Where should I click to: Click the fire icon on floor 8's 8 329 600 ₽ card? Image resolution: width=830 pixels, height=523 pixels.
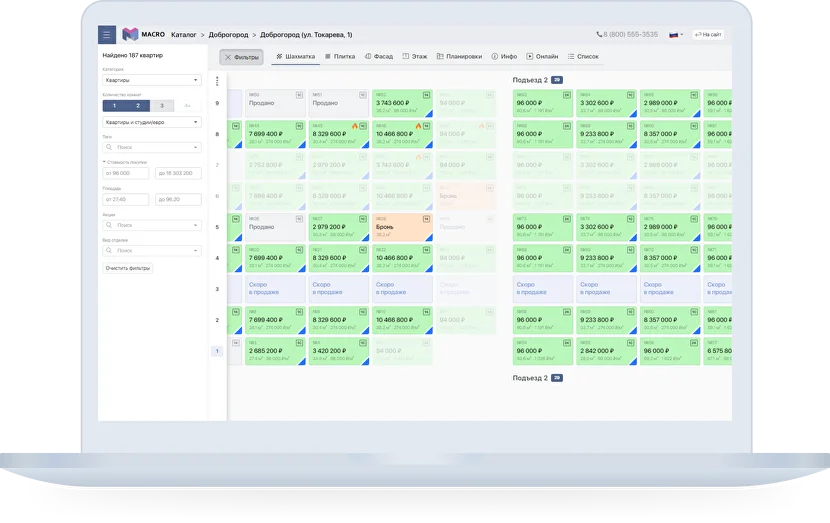click(x=355, y=126)
